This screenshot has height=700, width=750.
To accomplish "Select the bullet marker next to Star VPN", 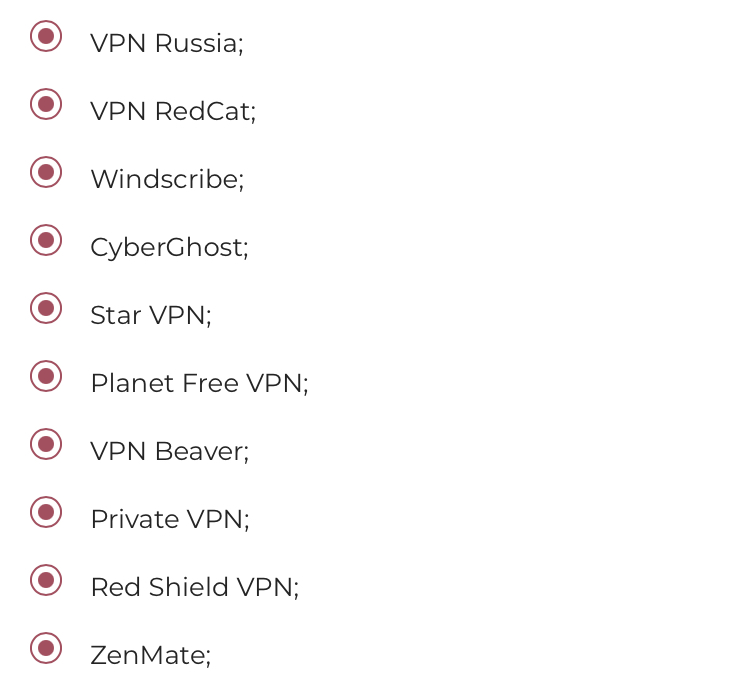I will point(46,308).
